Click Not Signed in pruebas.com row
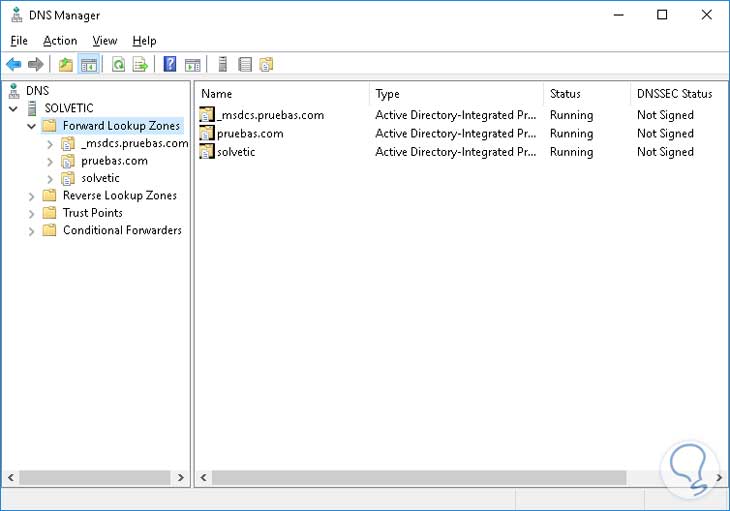Screen dimensions: 730x511 (665, 134)
